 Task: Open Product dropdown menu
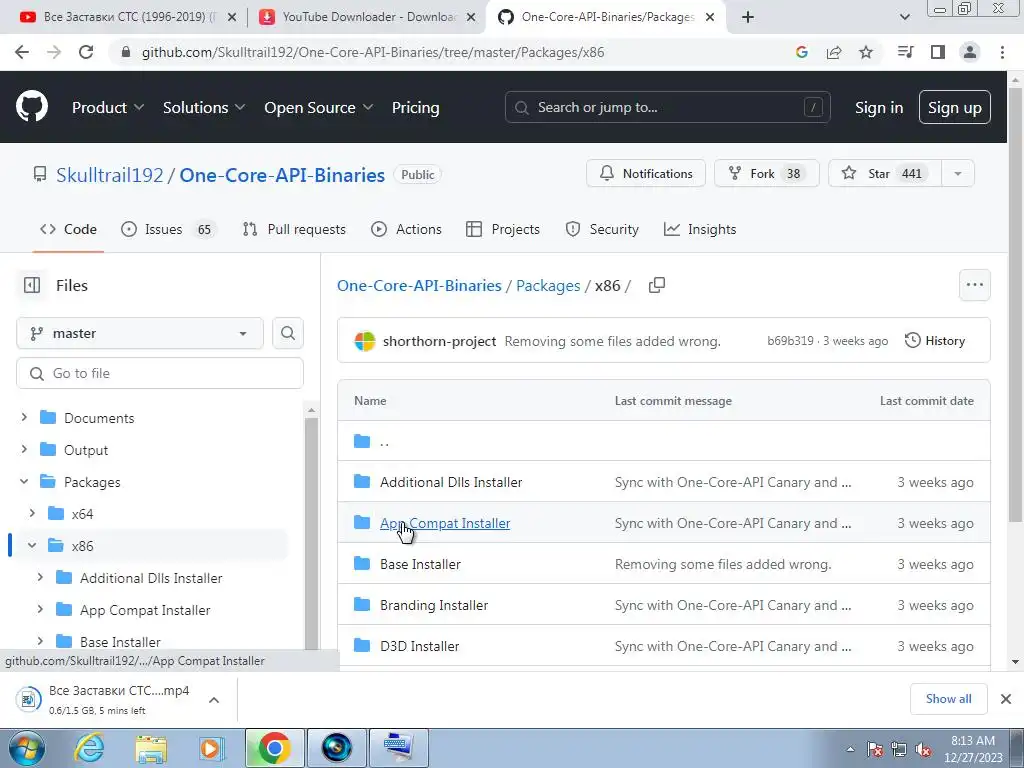[x=108, y=107]
